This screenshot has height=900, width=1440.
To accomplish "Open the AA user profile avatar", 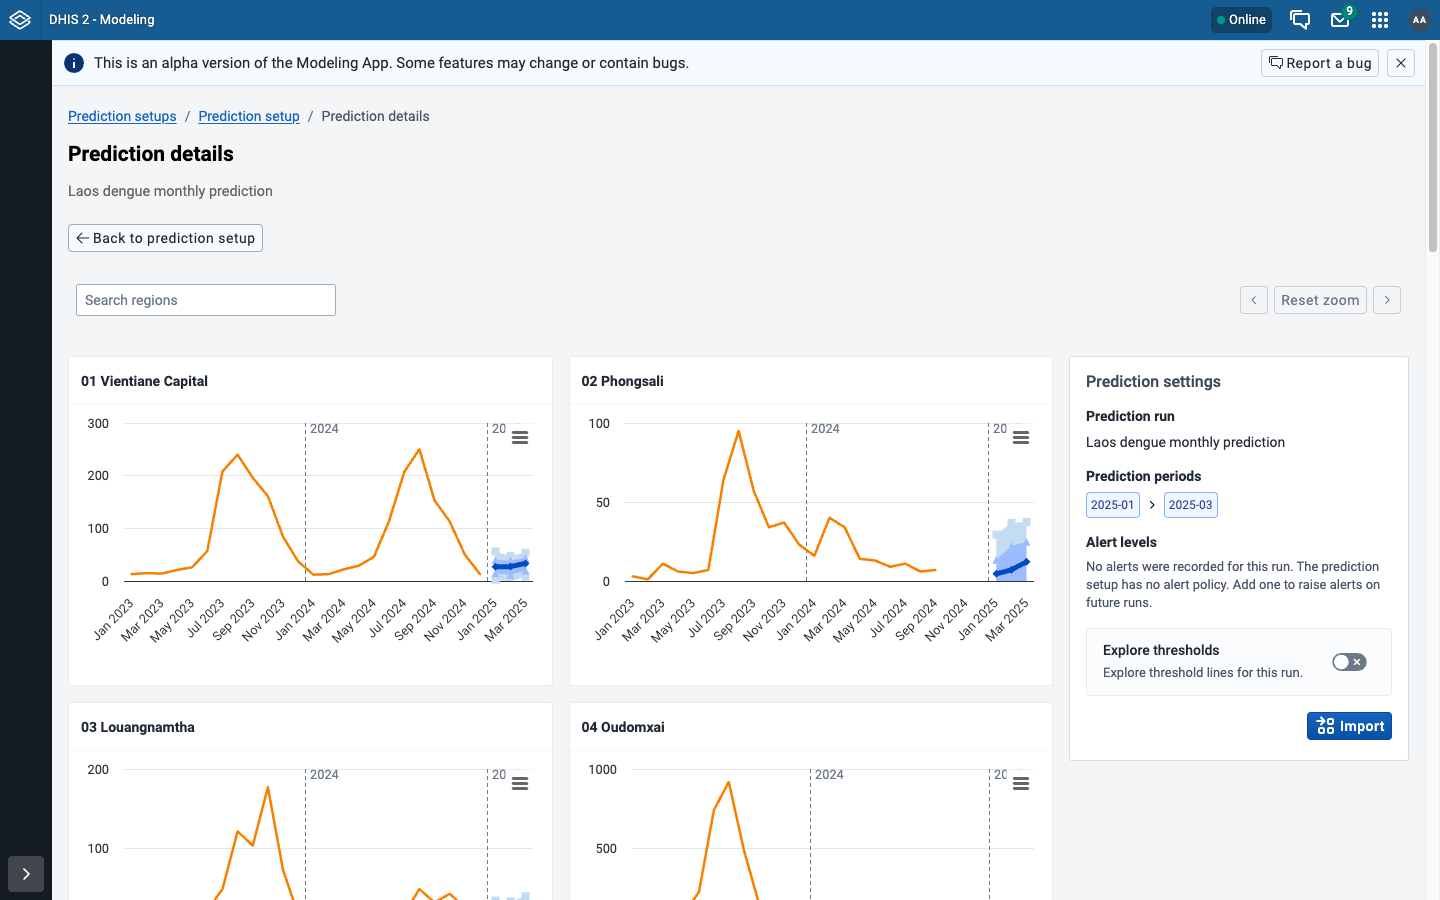I will click(1419, 20).
